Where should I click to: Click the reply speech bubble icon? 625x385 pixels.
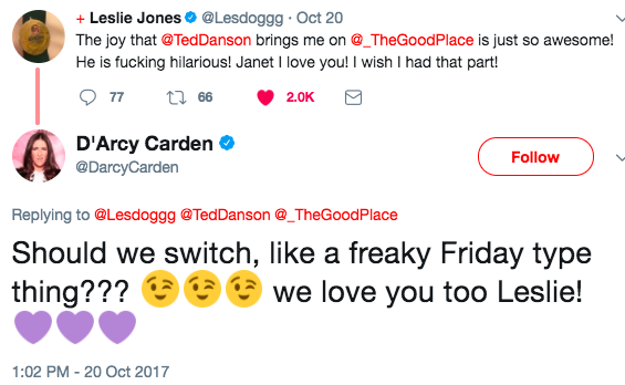point(88,97)
